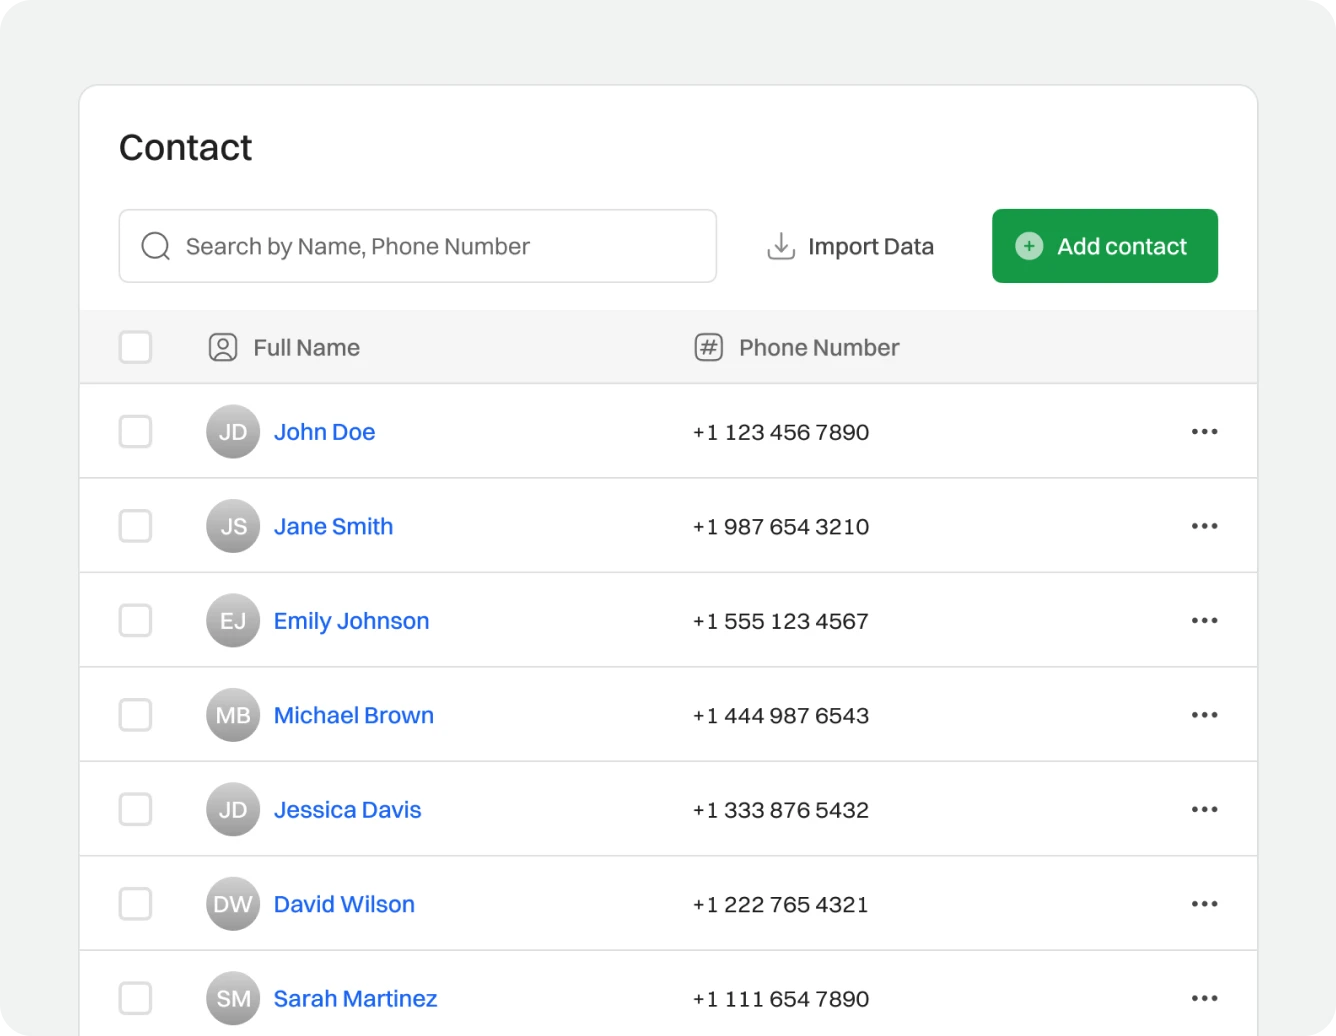Expand the options menu for Jessica Davis
The image size is (1336, 1036).
(1204, 810)
